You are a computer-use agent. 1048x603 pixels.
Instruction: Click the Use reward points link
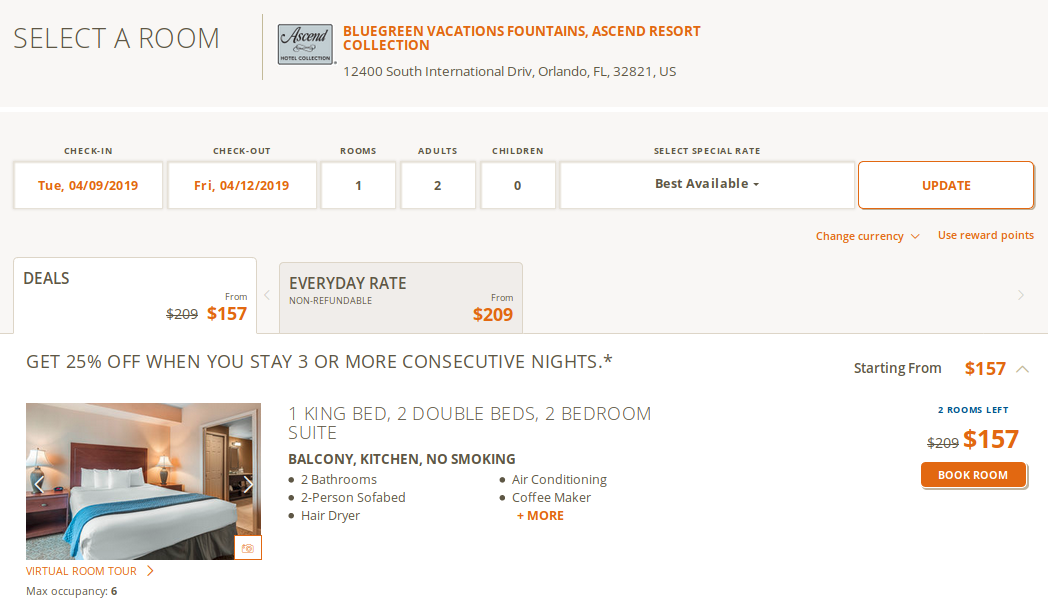[x=985, y=236]
